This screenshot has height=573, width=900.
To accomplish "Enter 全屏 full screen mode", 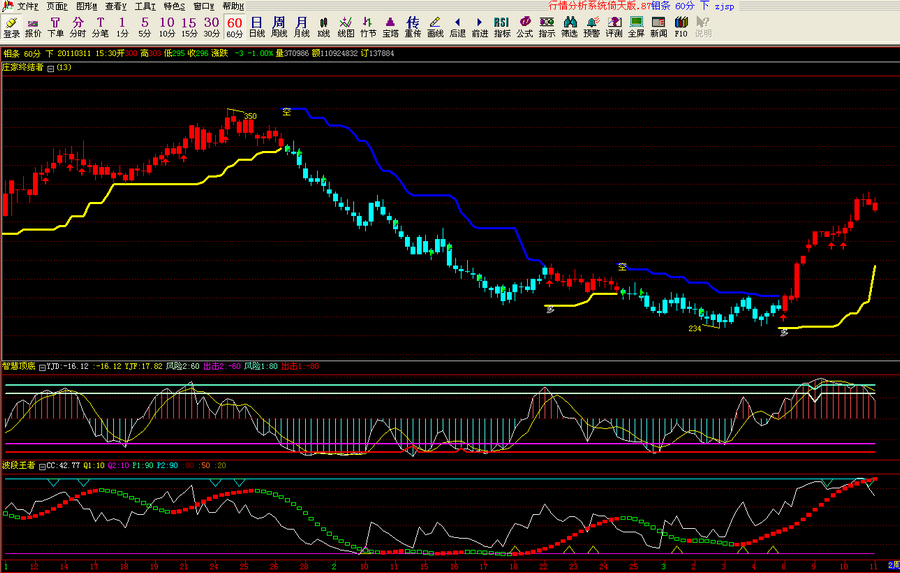I will (x=636, y=26).
